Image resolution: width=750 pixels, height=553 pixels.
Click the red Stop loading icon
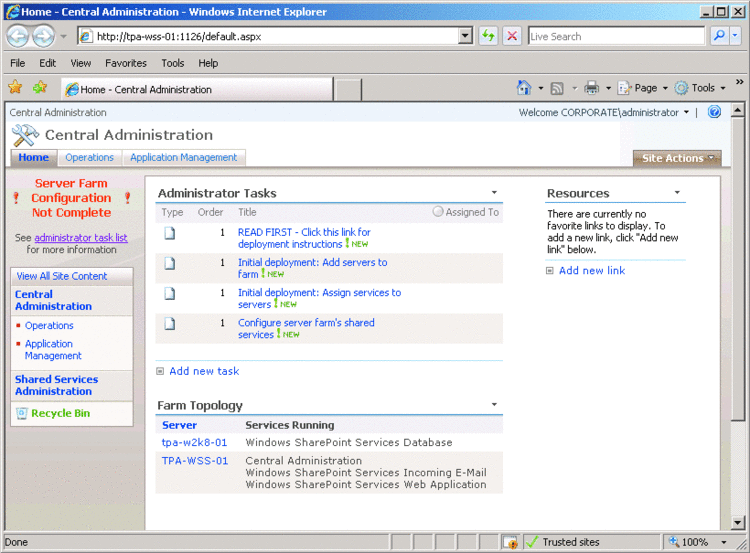click(512, 36)
